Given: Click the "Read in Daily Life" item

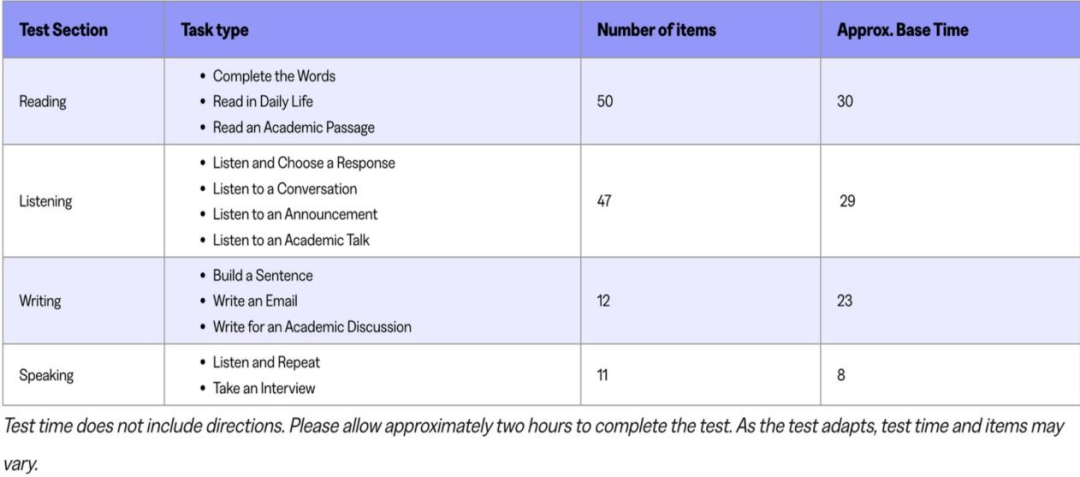Looking at the screenshot, I should [263, 102].
